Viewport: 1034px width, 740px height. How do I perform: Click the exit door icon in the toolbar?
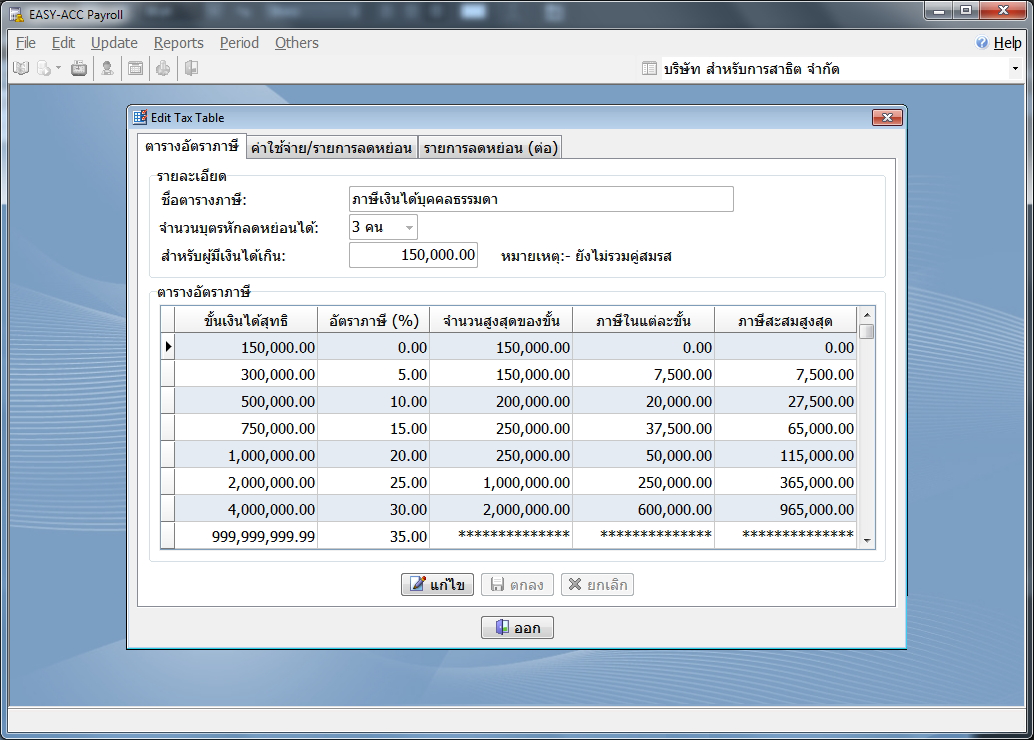point(191,69)
